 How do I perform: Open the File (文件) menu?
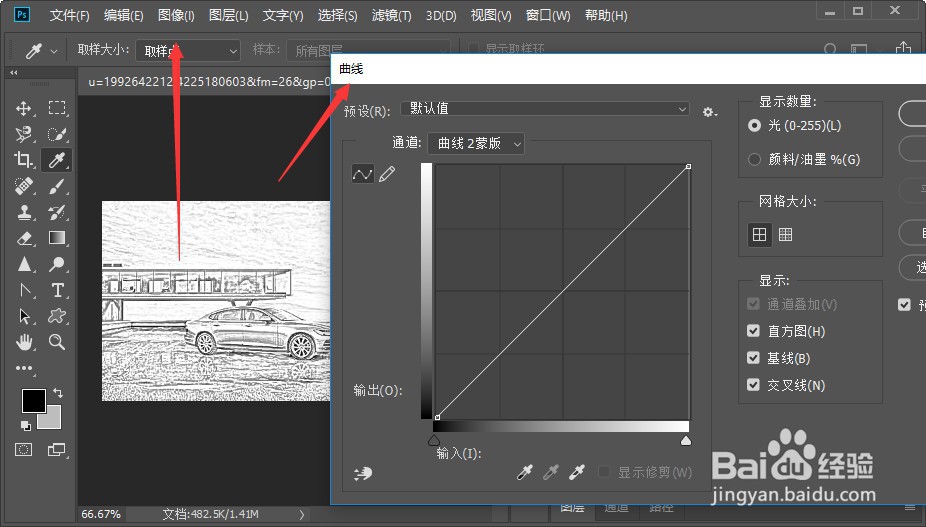[70, 15]
